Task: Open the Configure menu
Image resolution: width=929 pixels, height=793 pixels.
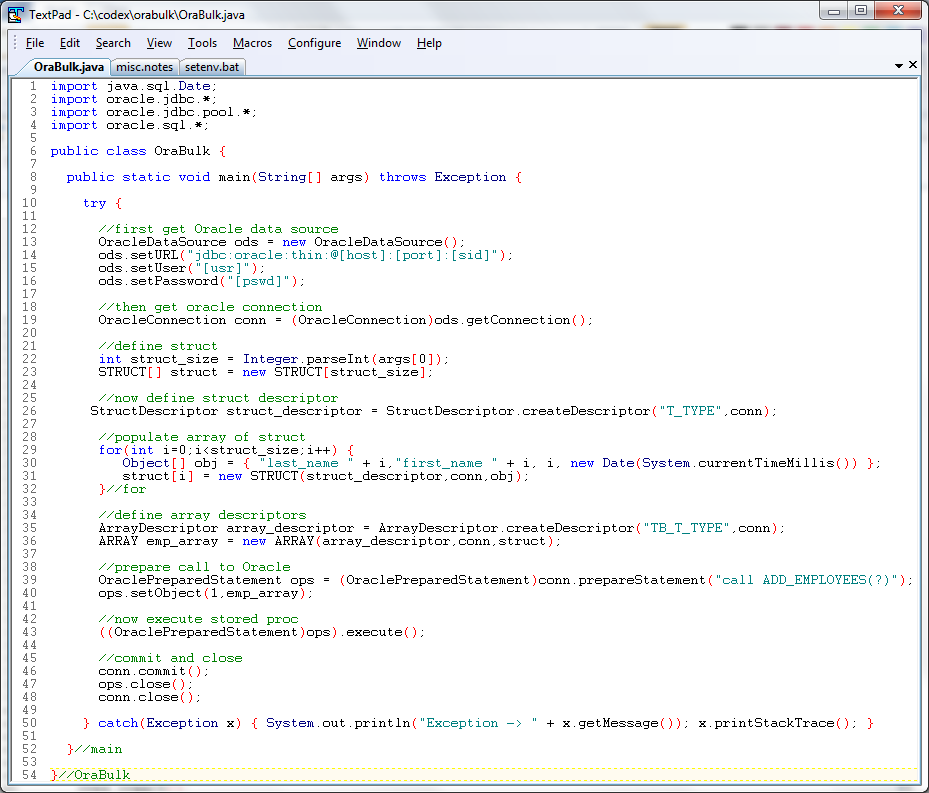Action: tap(315, 43)
